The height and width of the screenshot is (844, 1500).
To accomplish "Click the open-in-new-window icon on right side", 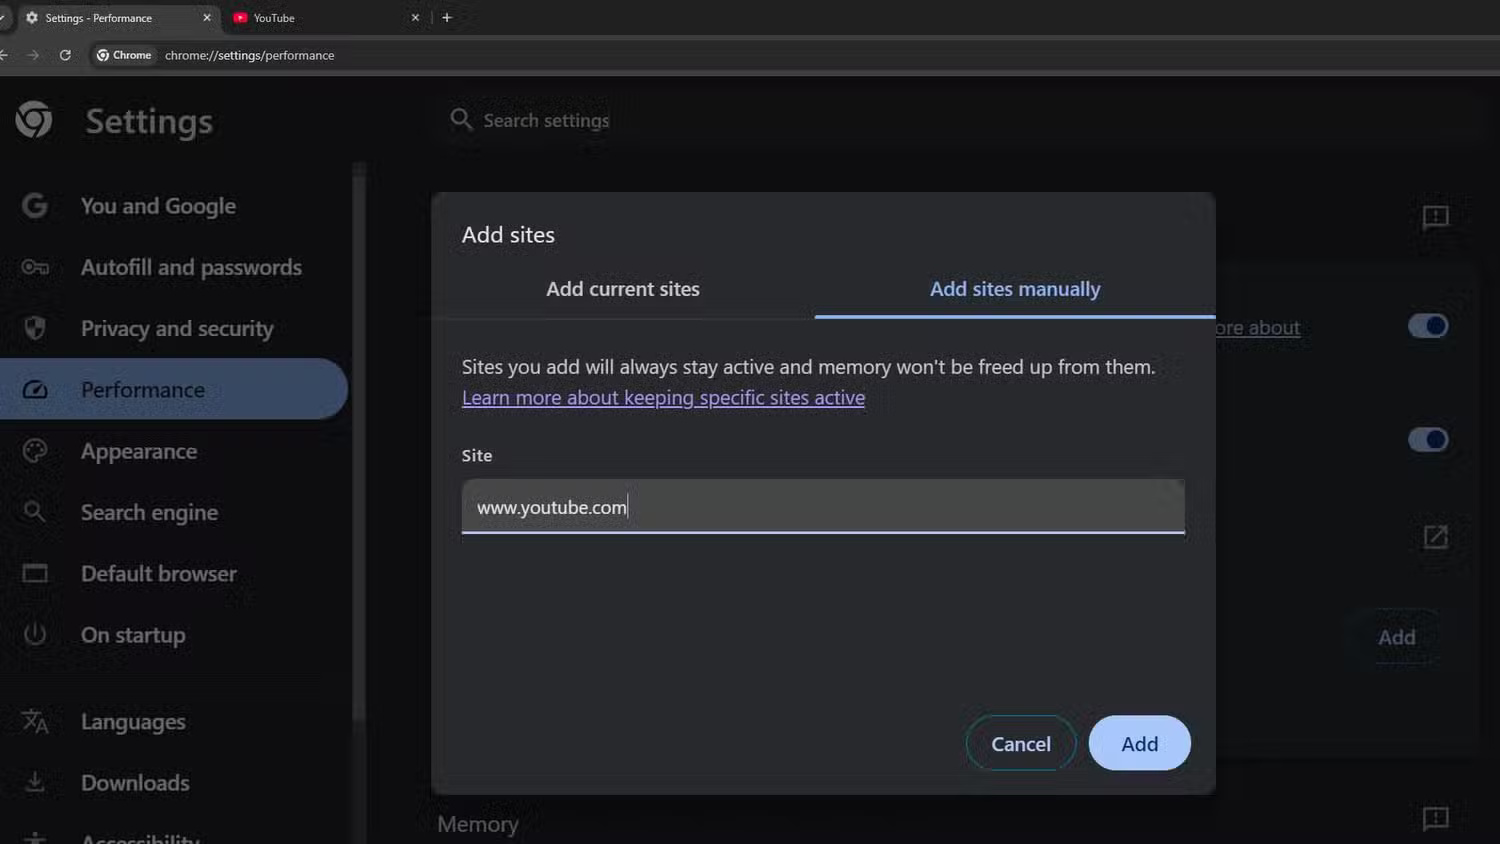I will [x=1435, y=537].
